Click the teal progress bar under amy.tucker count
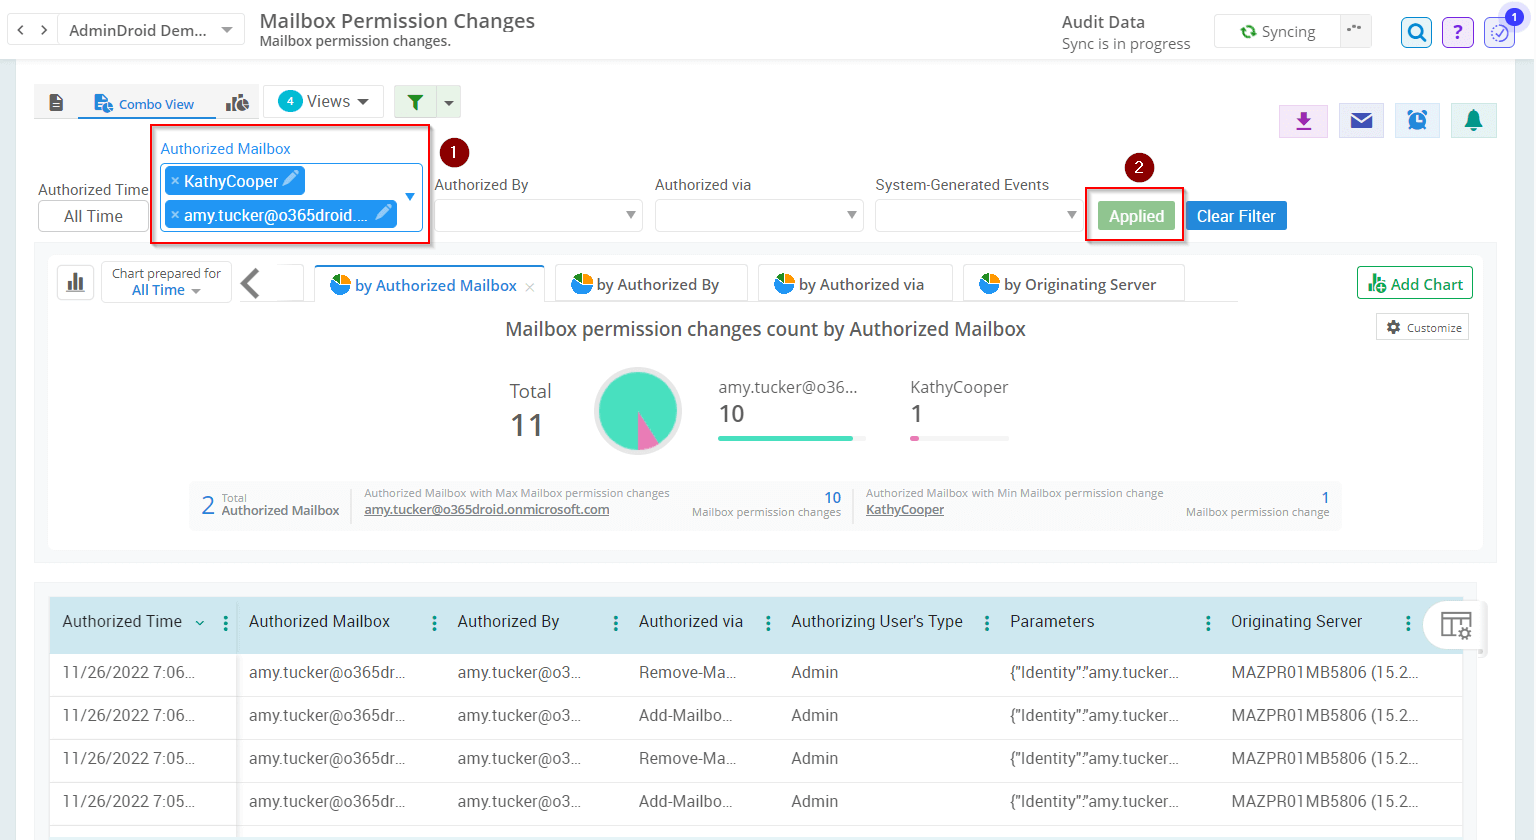Viewport: 1536px width, 840px height. 786,438
